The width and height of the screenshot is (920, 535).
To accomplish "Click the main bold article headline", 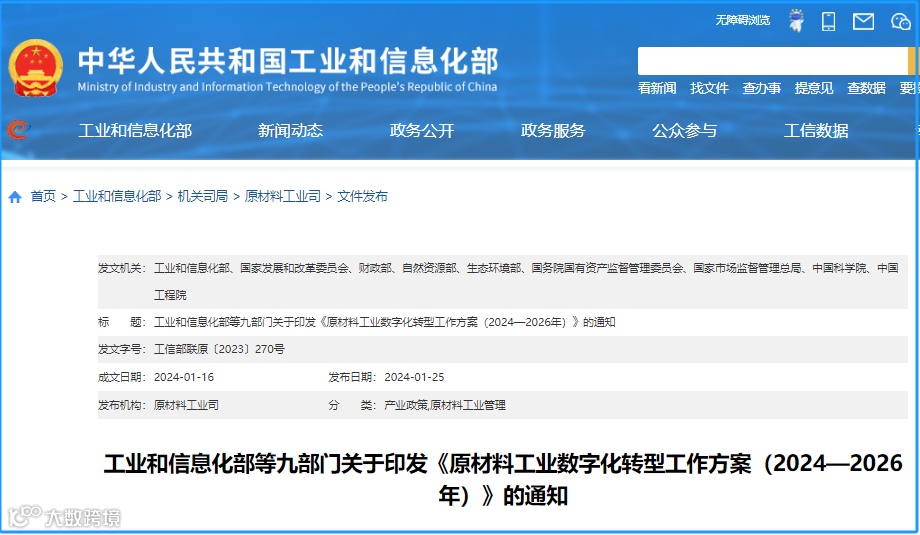I will 503,479.
